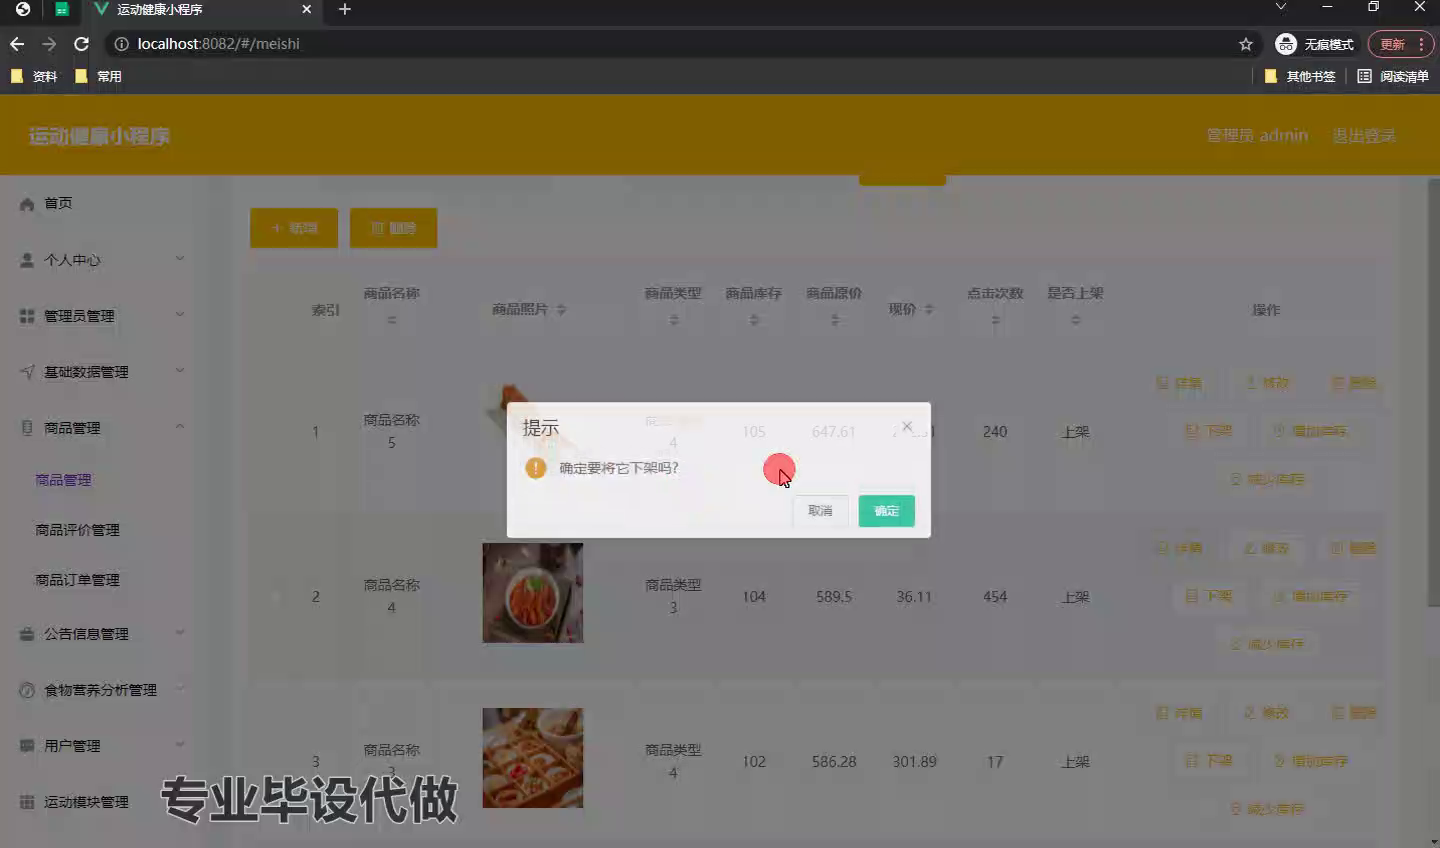Click the home icon beside 首页
The width and height of the screenshot is (1440, 848).
(27, 204)
